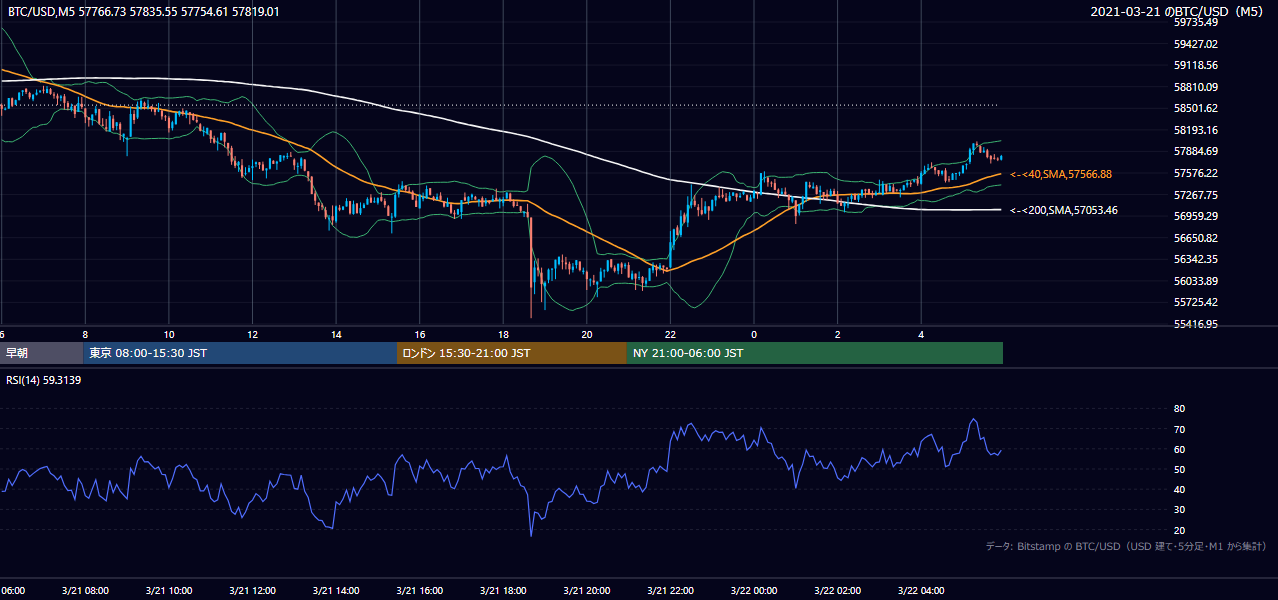Click the '3/22 00:00' bottom axis label
Image resolution: width=1278 pixels, height=600 pixels.
click(x=754, y=590)
